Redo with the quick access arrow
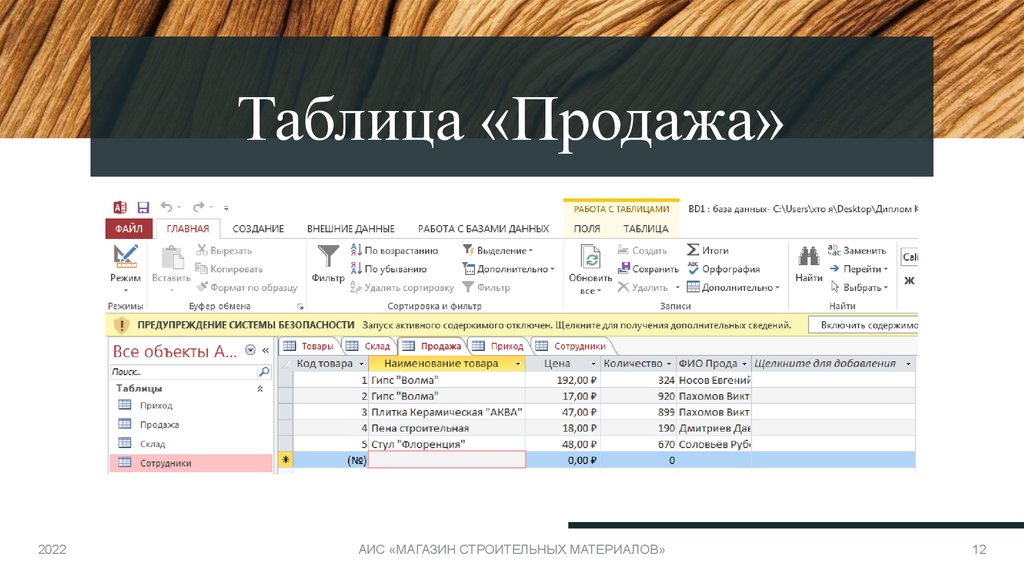 click(199, 208)
